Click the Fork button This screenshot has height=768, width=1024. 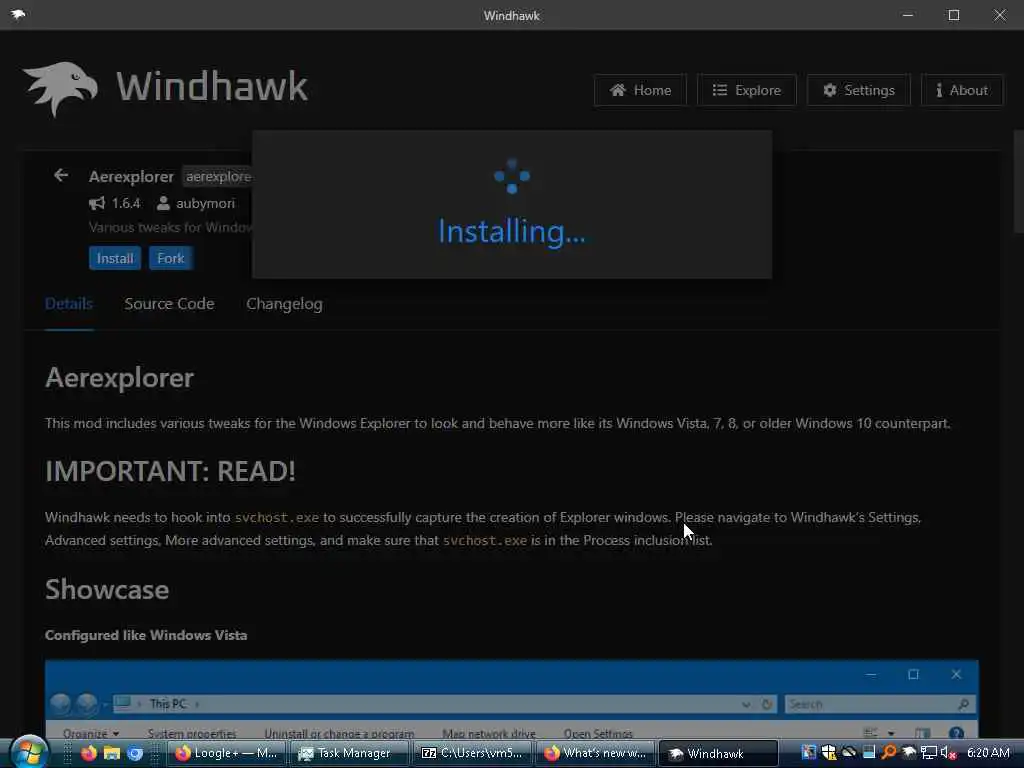pyautogui.click(x=170, y=258)
